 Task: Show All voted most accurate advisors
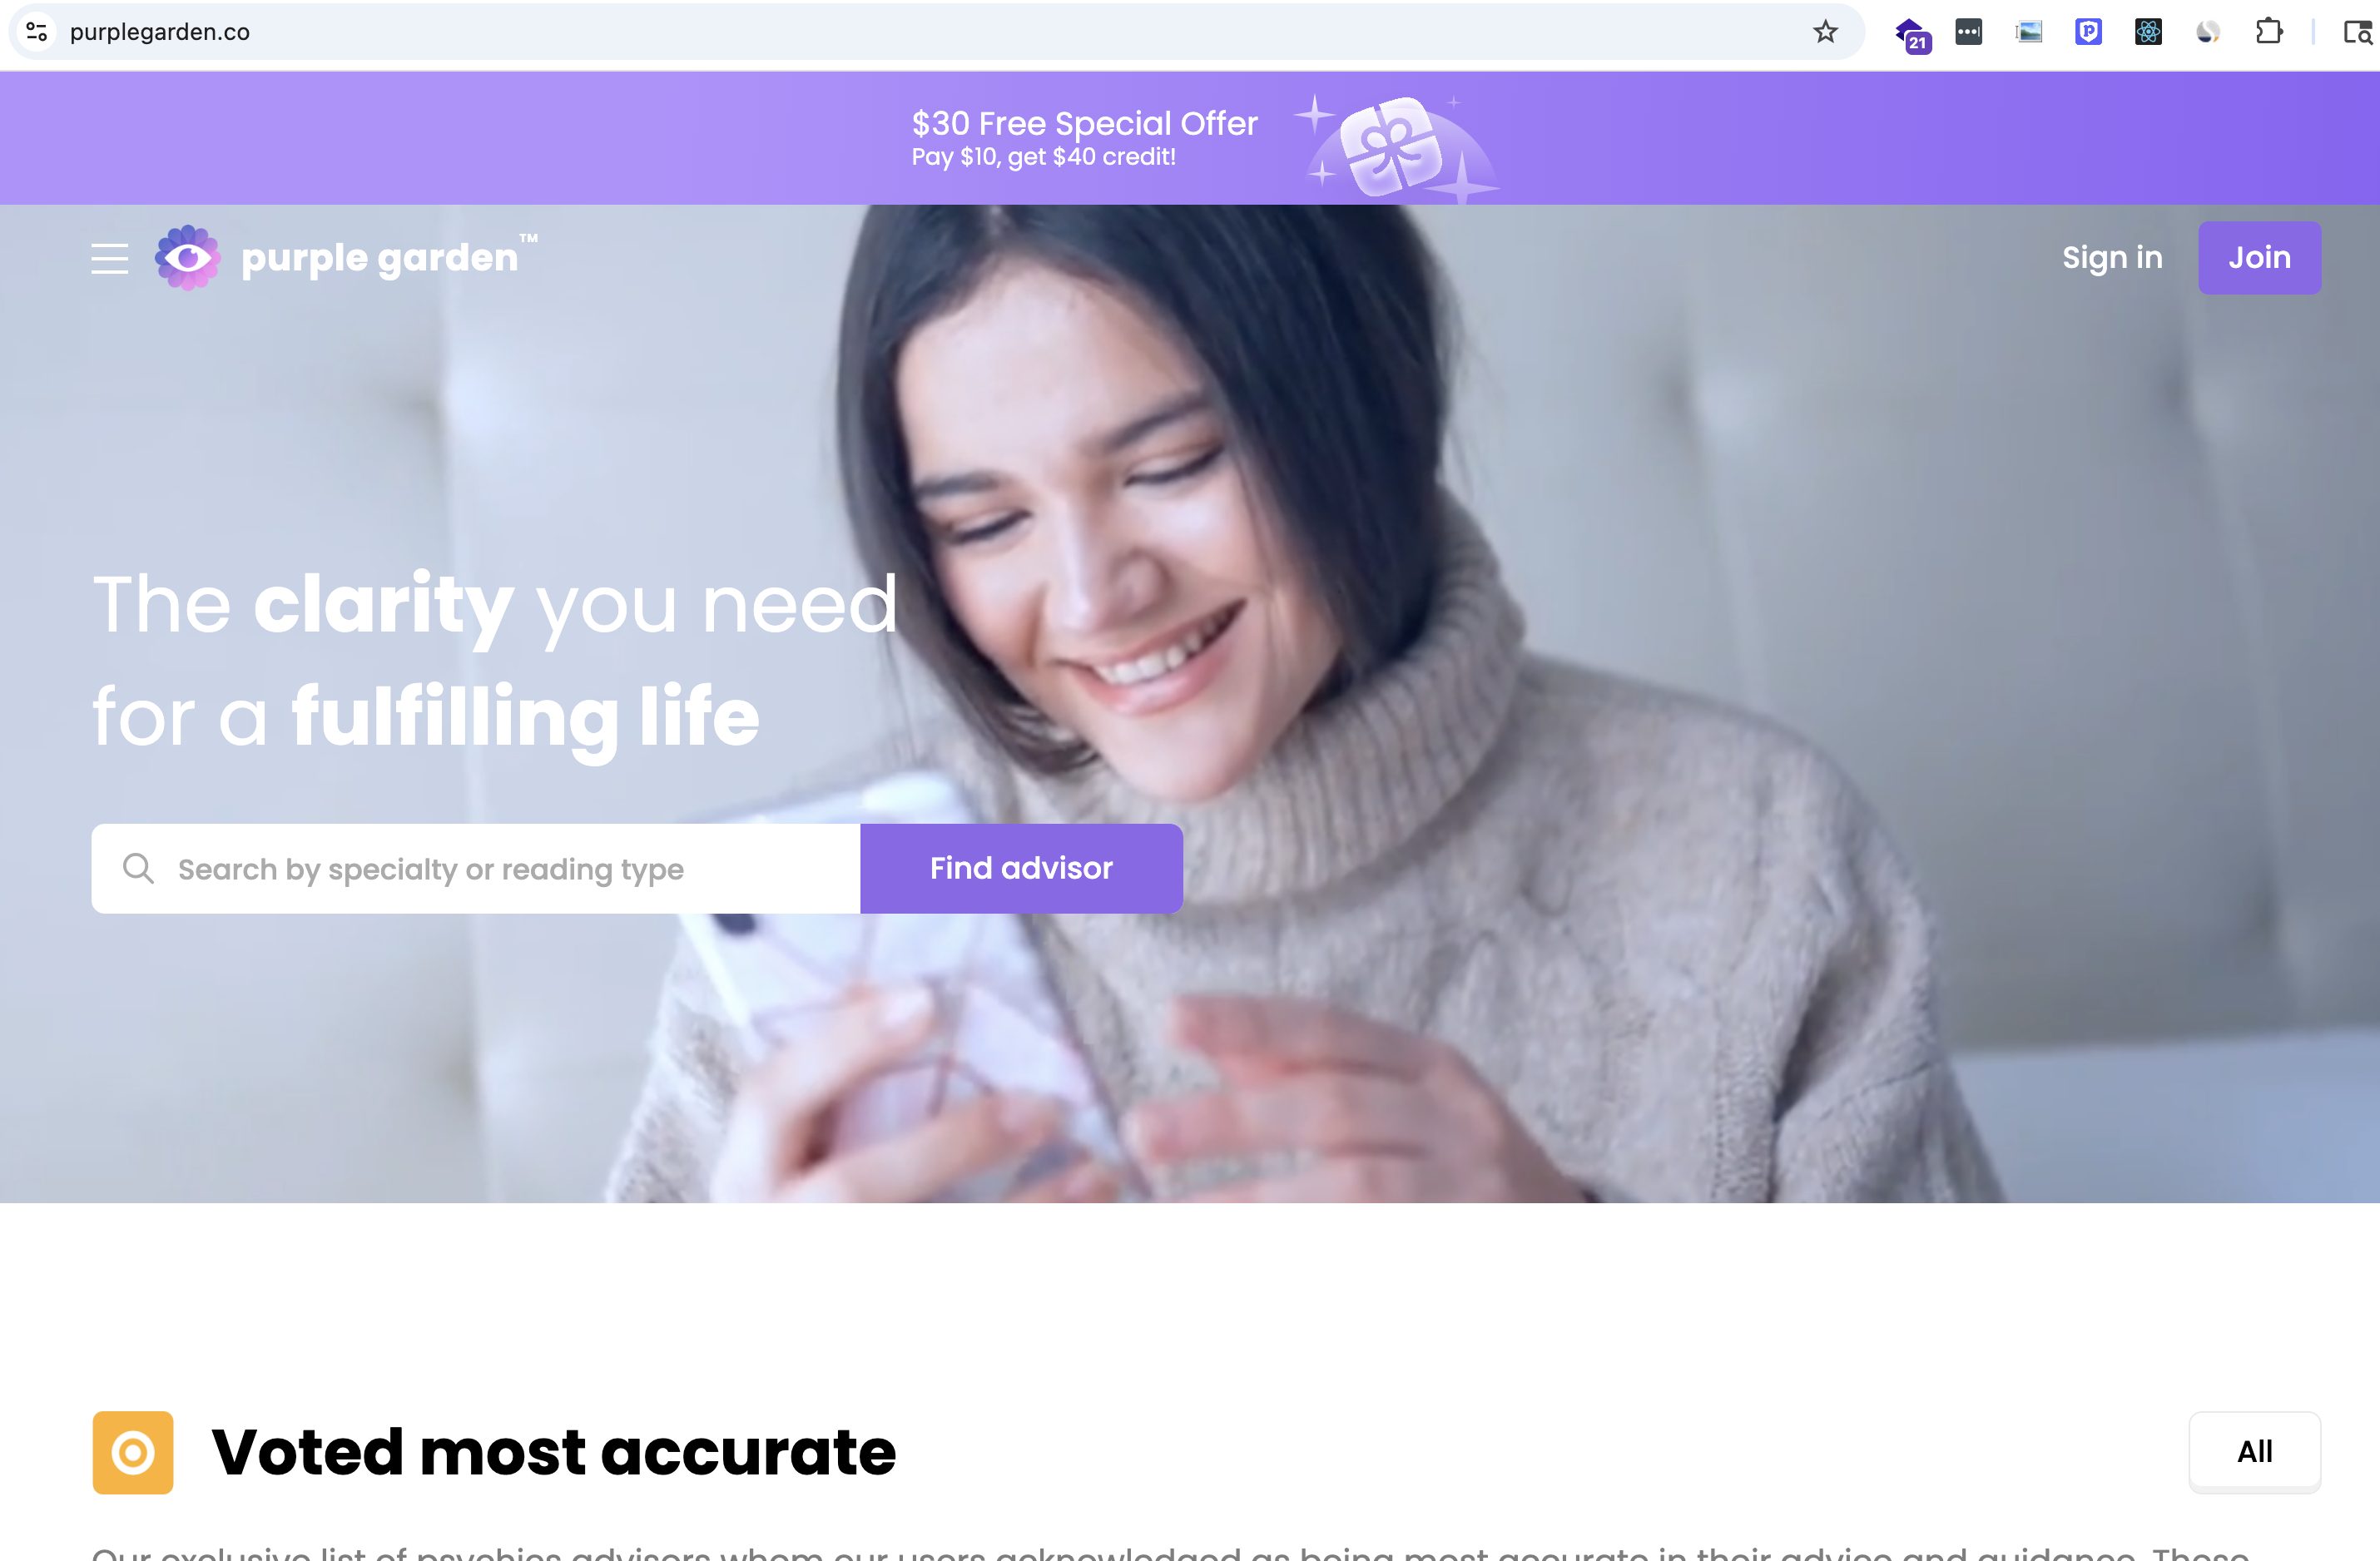2254,1451
